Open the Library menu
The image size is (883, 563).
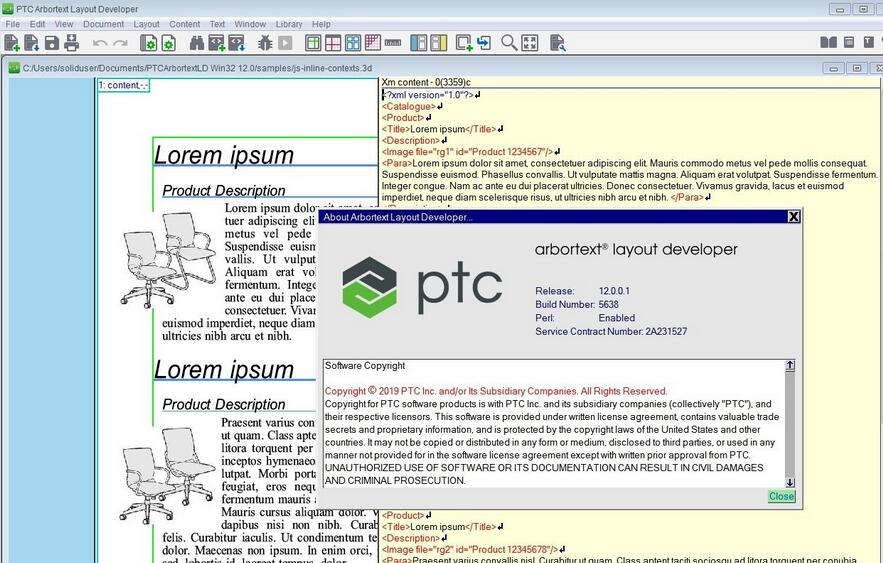pyautogui.click(x=289, y=24)
